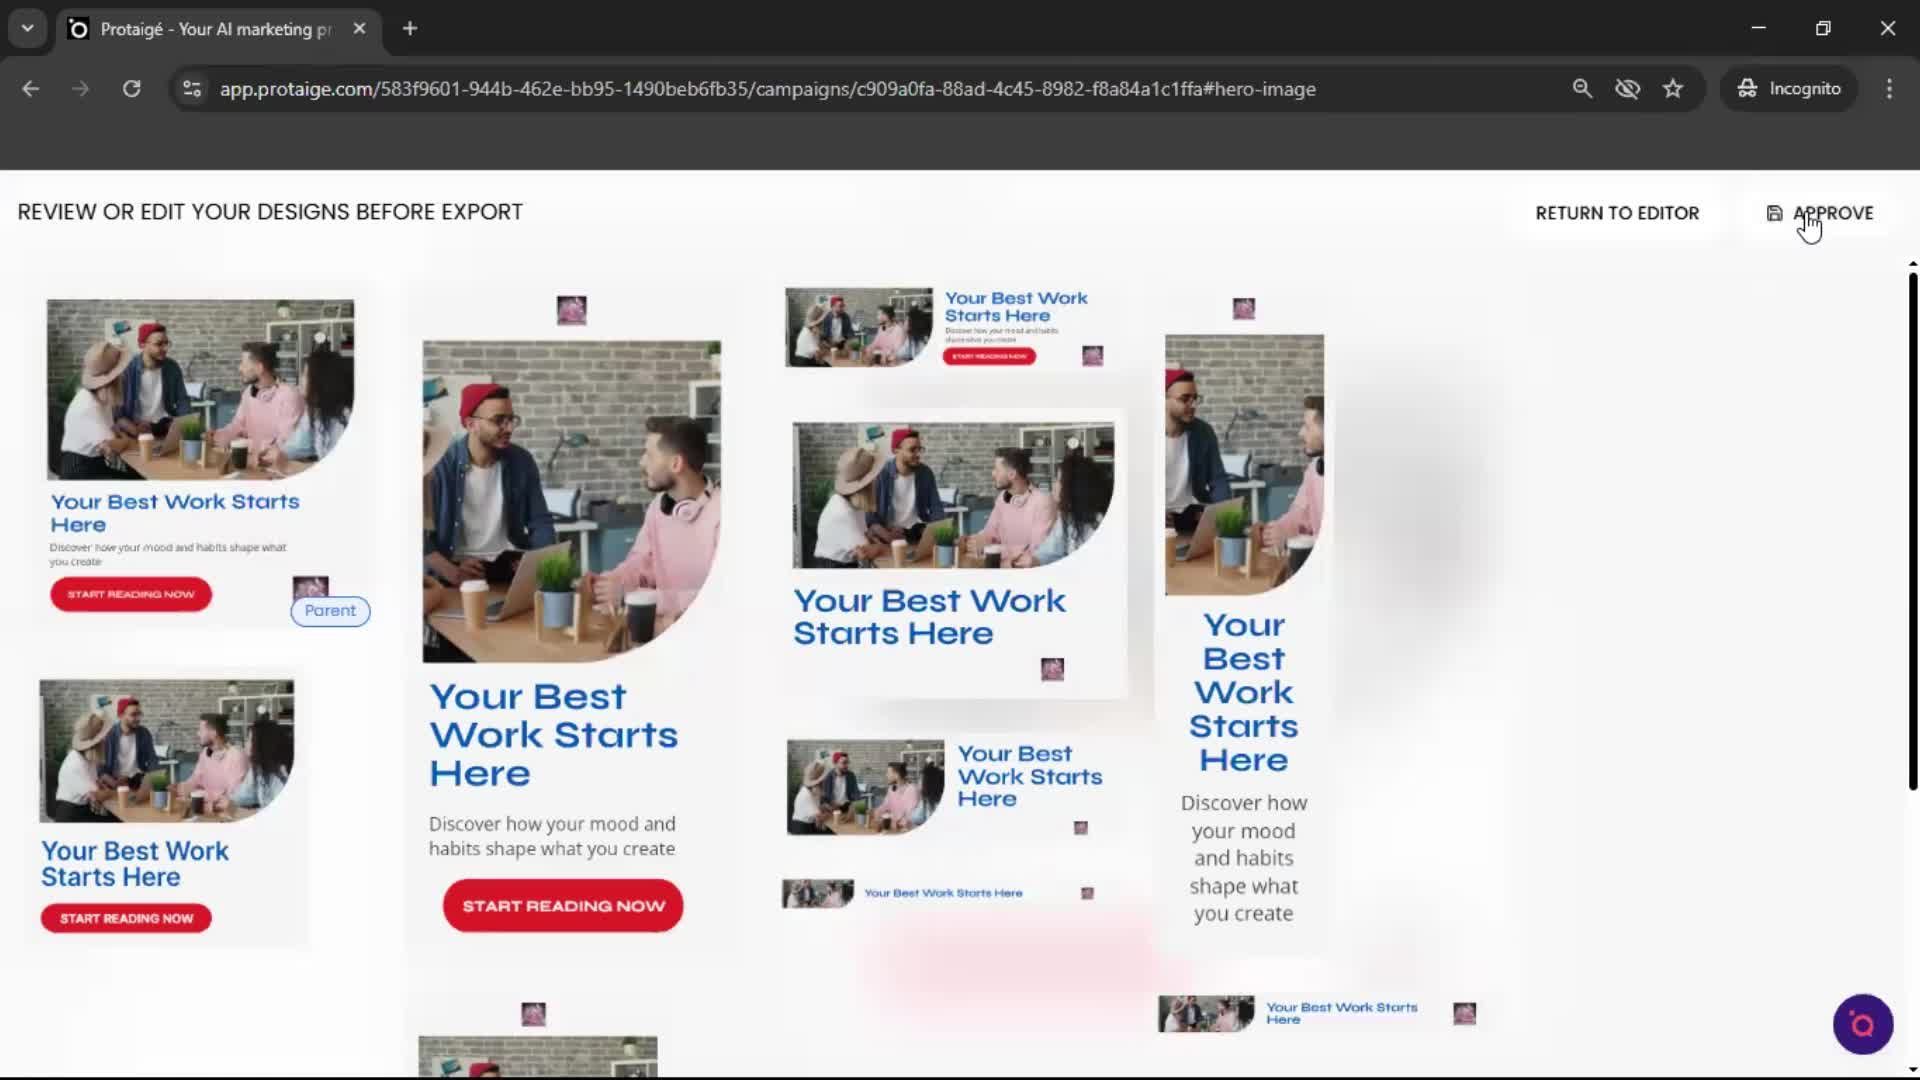The height and width of the screenshot is (1080, 1920).
Task: Select the tall portrait design with red button
Action: (x=570, y=620)
